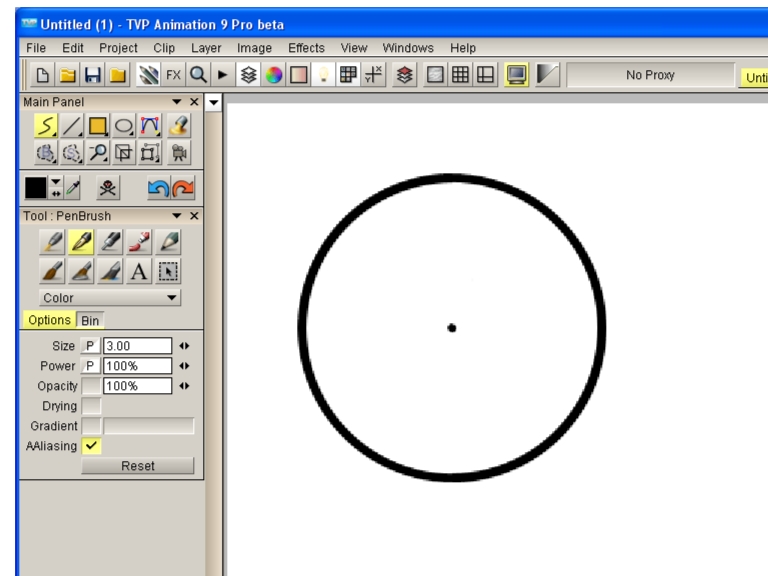
Task: Select the straight line tool
Action: point(72,126)
